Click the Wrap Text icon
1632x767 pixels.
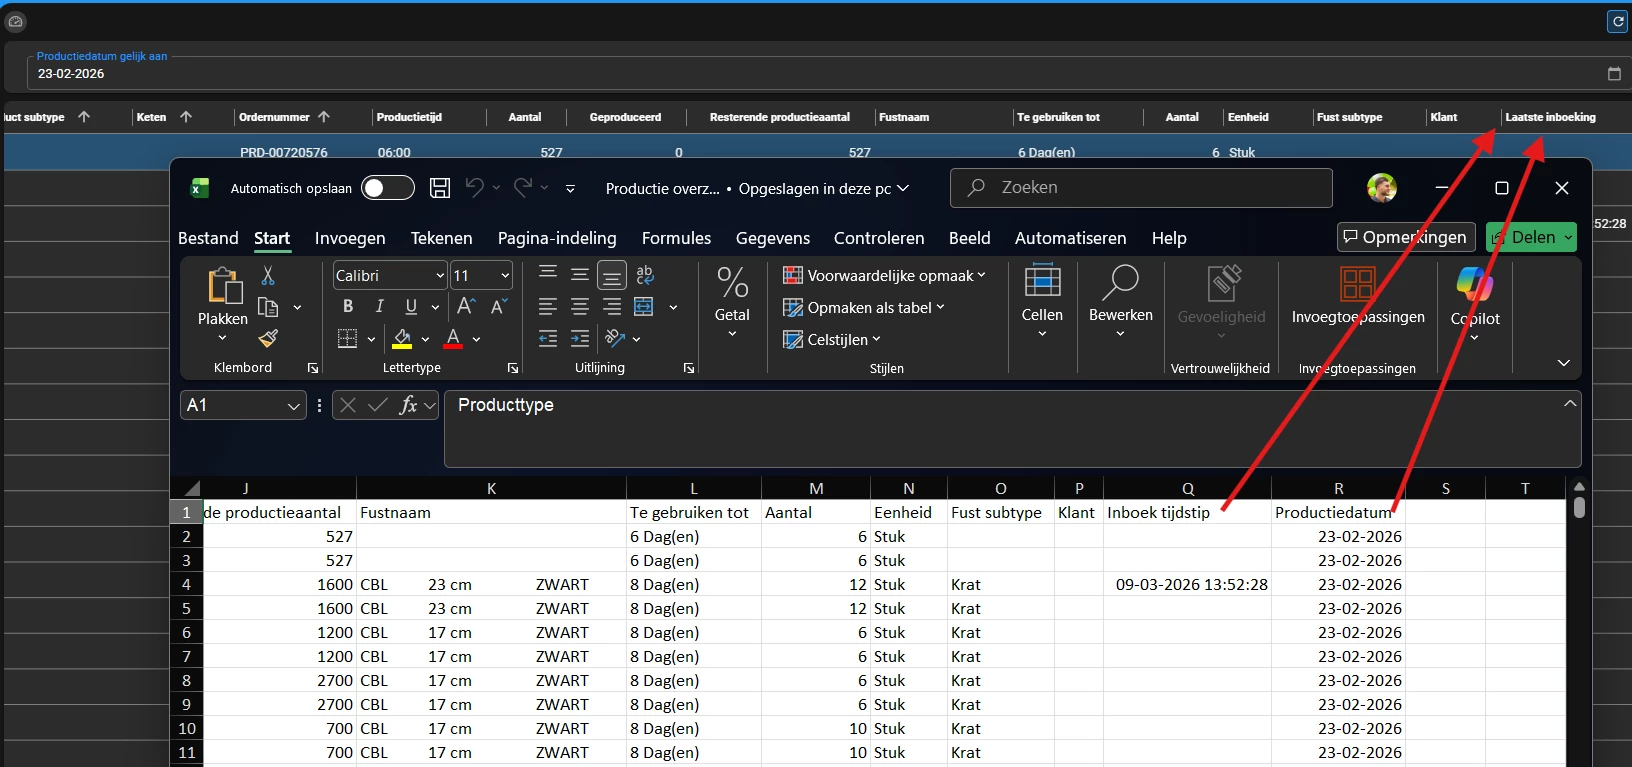[645, 275]
